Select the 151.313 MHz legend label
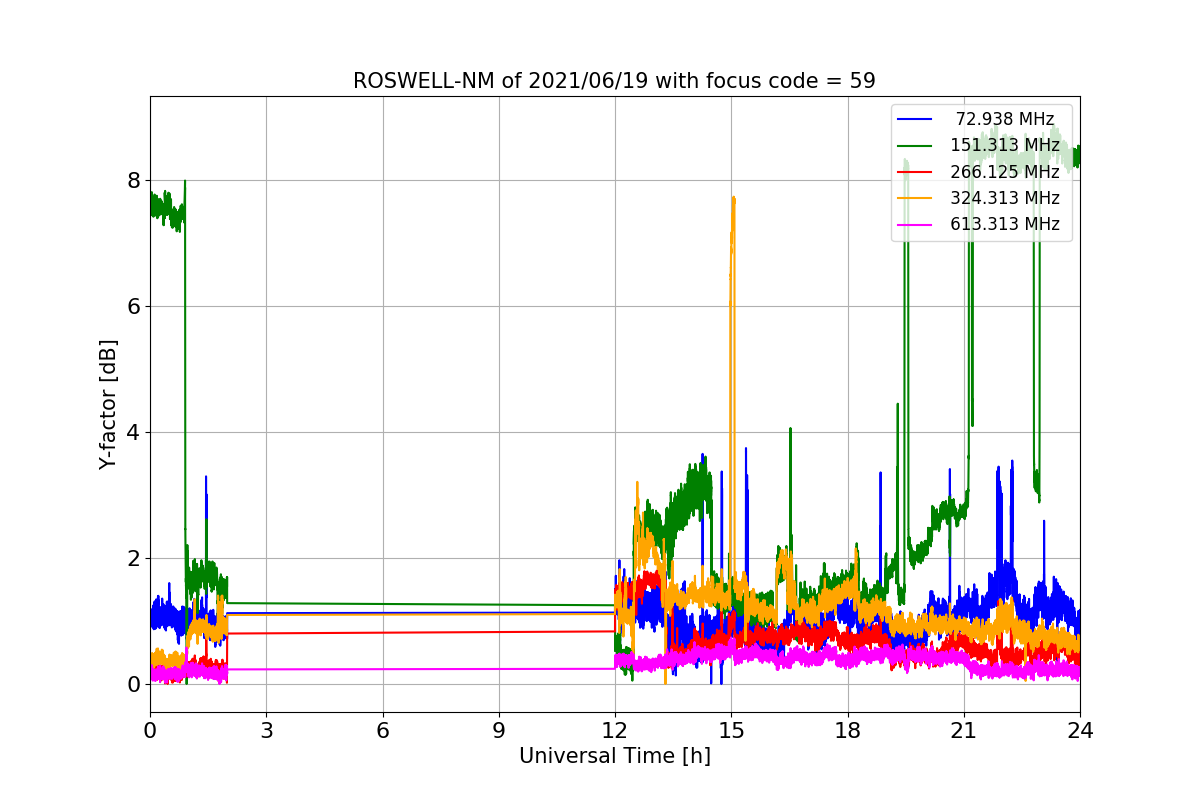 pos(1005,145)
